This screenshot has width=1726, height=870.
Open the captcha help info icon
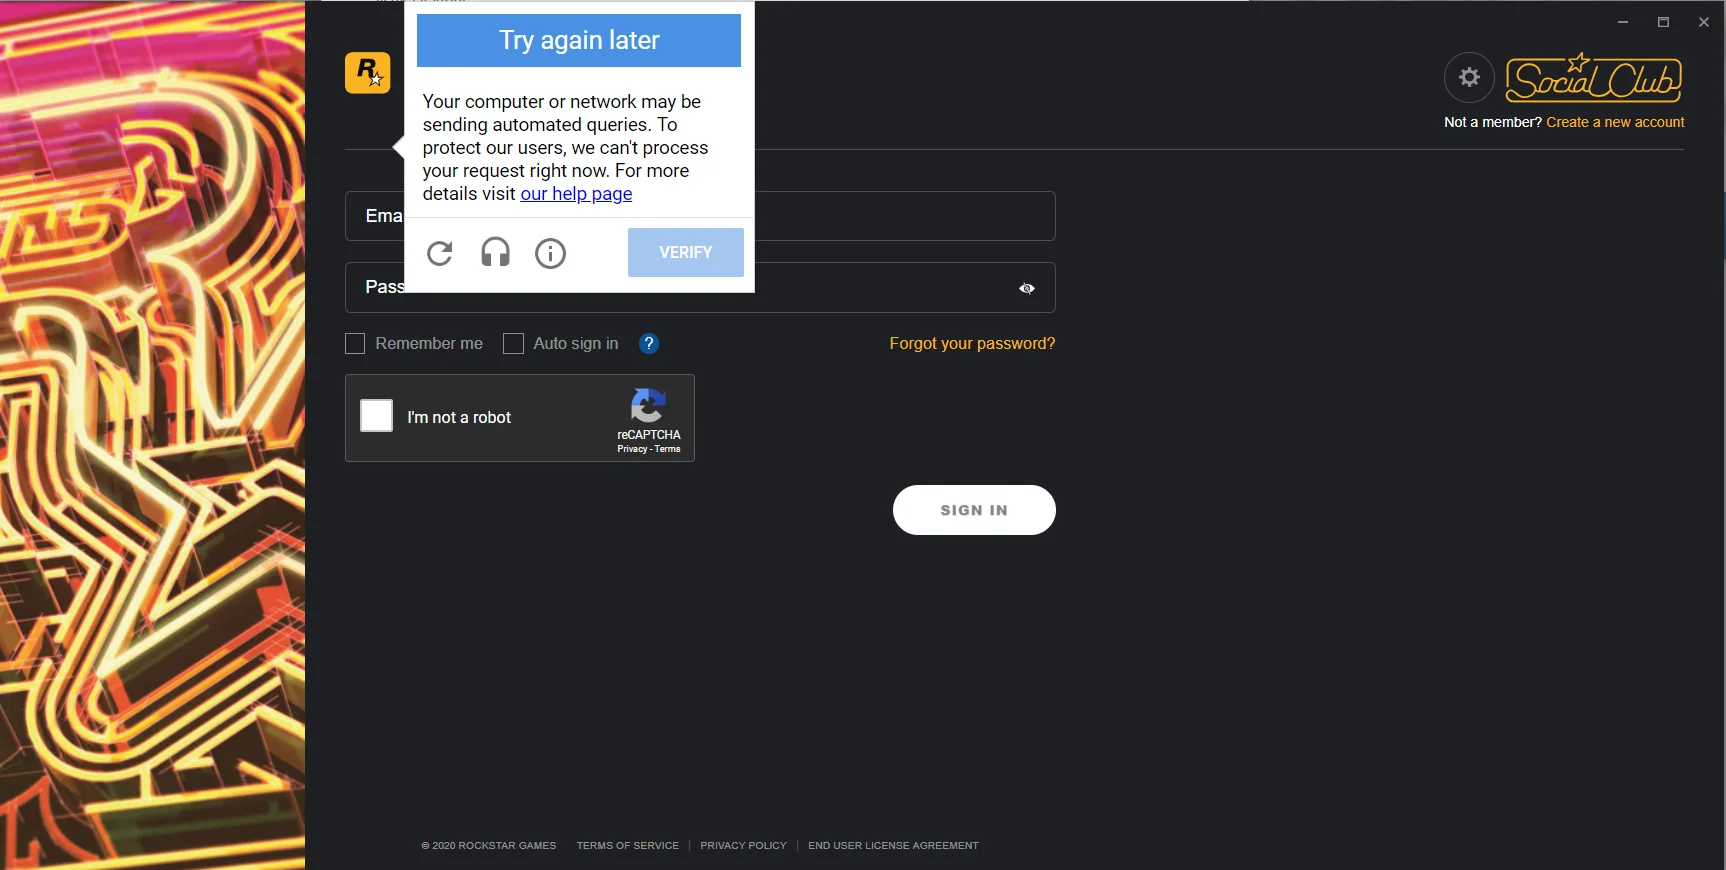coord(550,253)
